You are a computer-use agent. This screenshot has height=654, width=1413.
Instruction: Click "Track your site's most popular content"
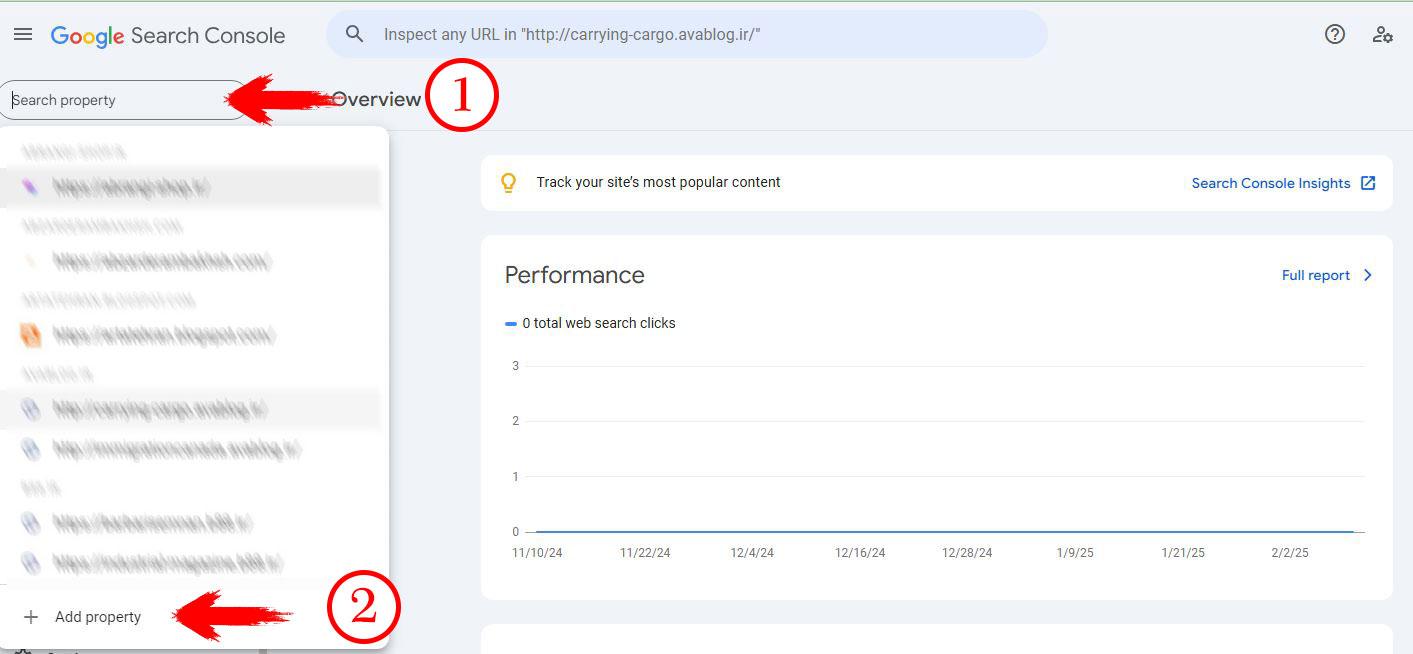tap(658, 182)
